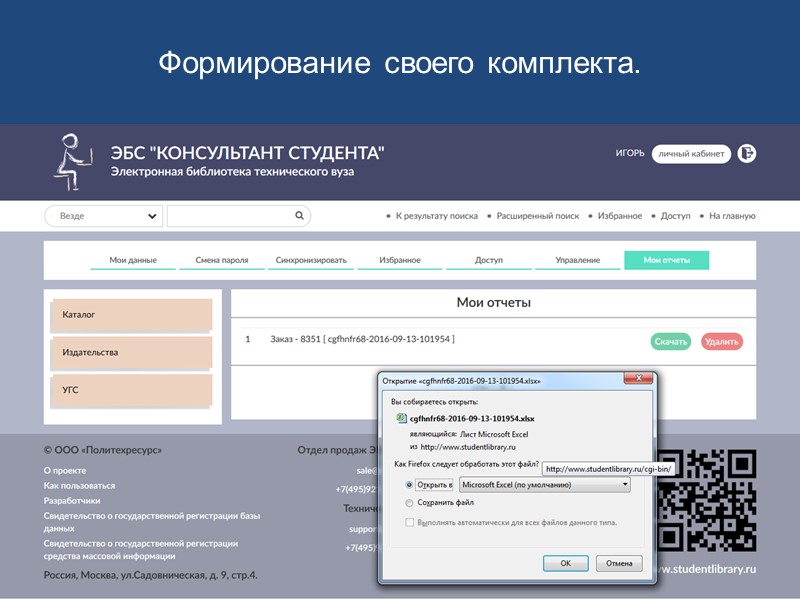Open the "Издательства" sidebar item
Screen dimensions: 800x600
click(131, 353)
